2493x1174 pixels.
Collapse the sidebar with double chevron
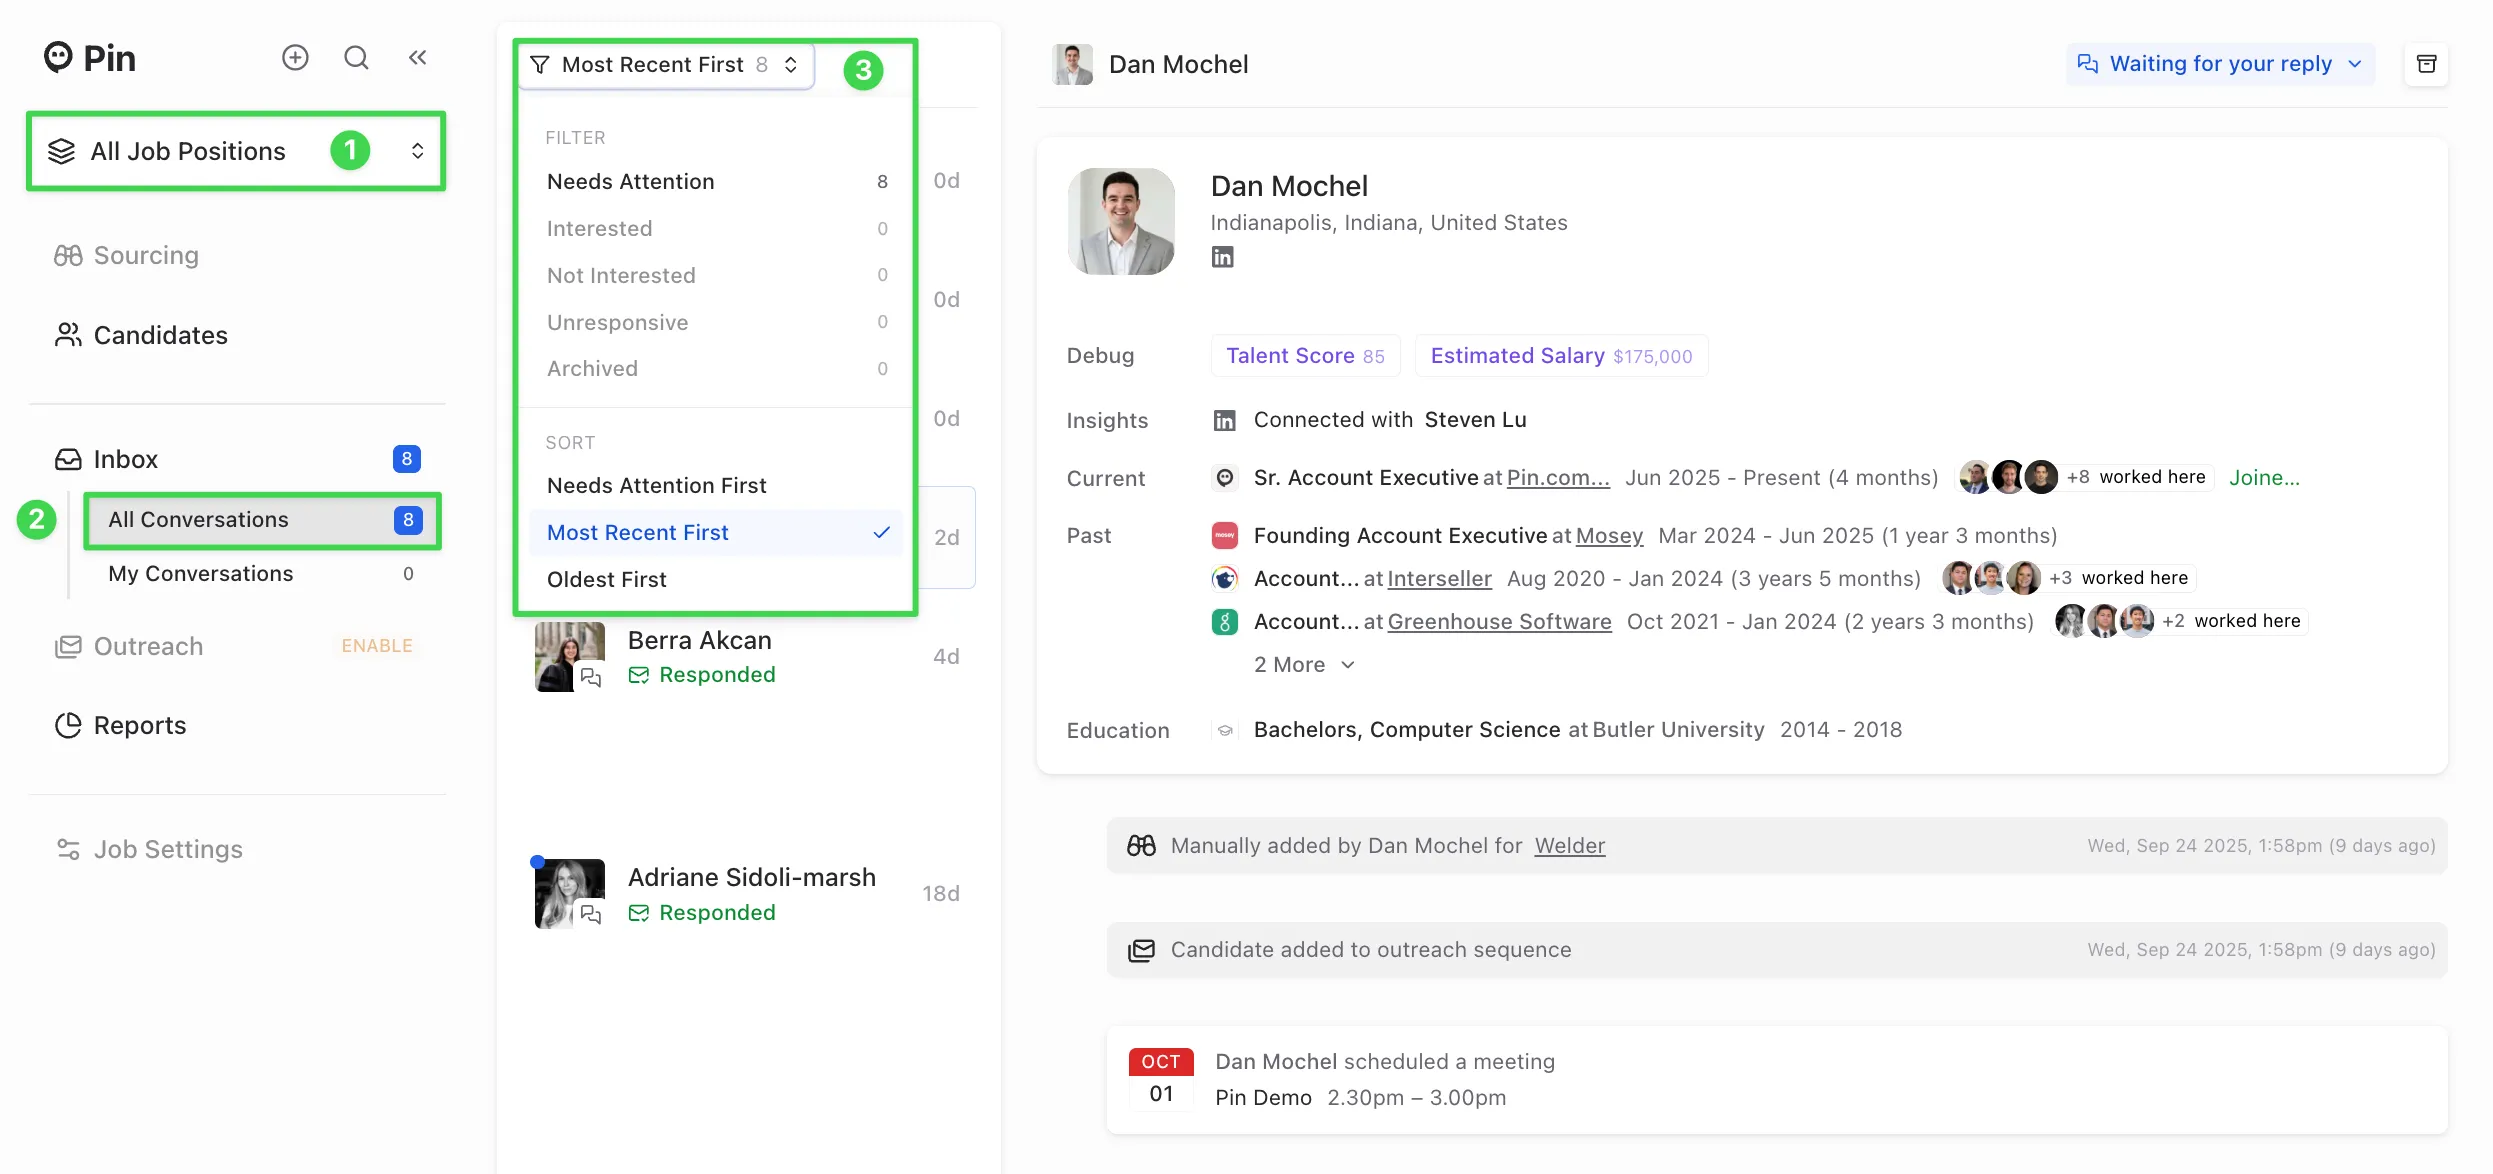tap(418, 58)
